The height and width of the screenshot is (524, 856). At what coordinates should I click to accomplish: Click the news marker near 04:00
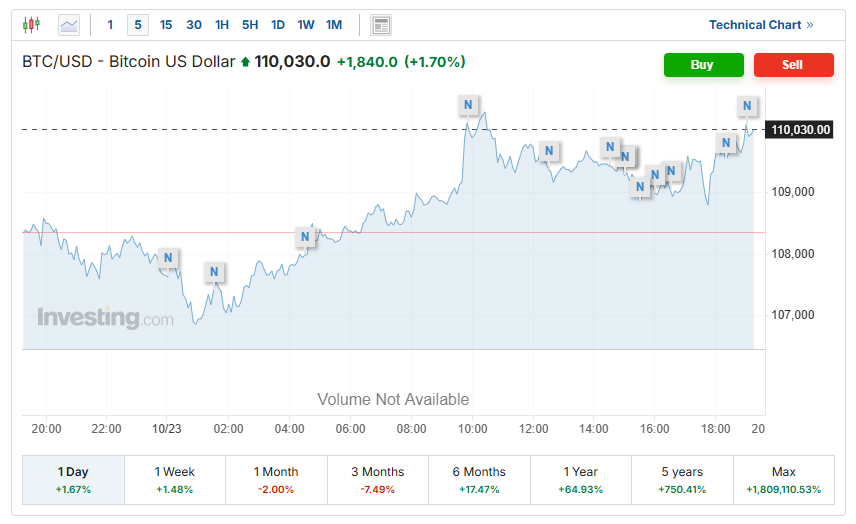coord(306,237)
